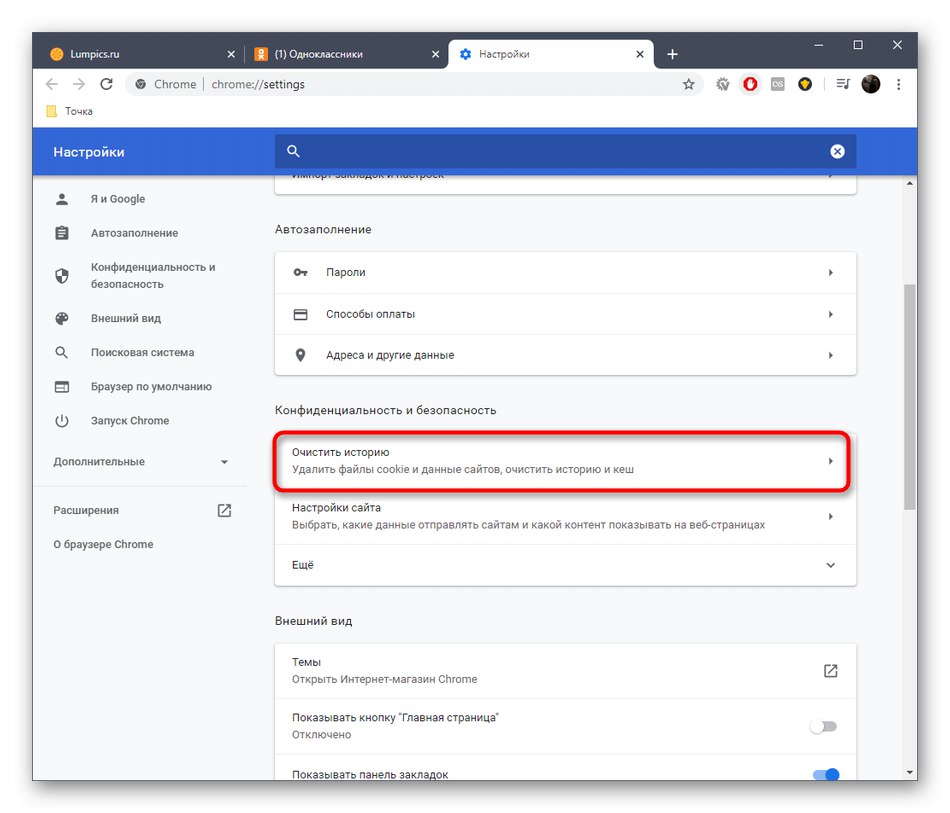This screenshot has width=950, height=813.
Task: Open new tab with plus button
Action: pyautogui.click(x=672, y=55)
